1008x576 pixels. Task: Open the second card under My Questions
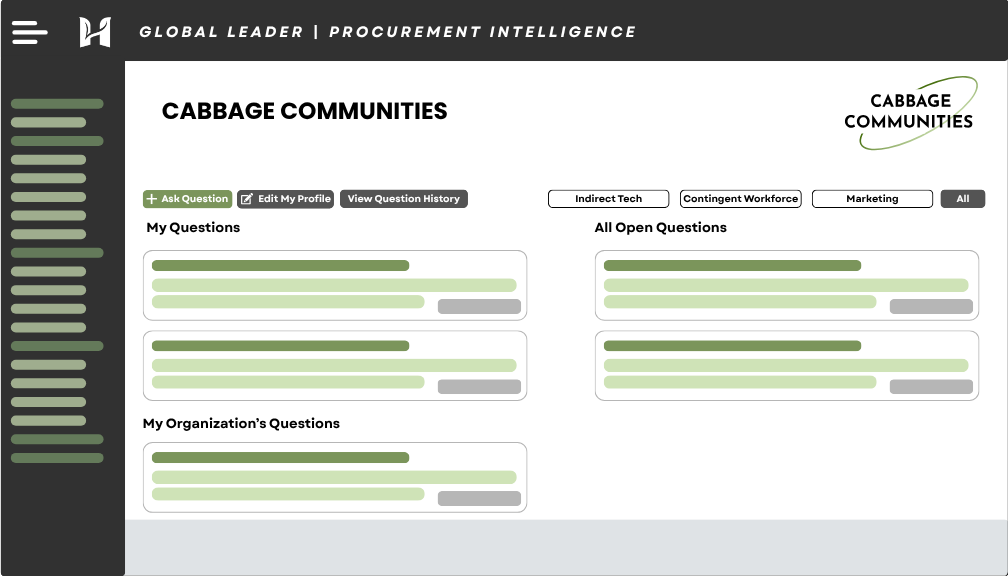pos(334,366)
